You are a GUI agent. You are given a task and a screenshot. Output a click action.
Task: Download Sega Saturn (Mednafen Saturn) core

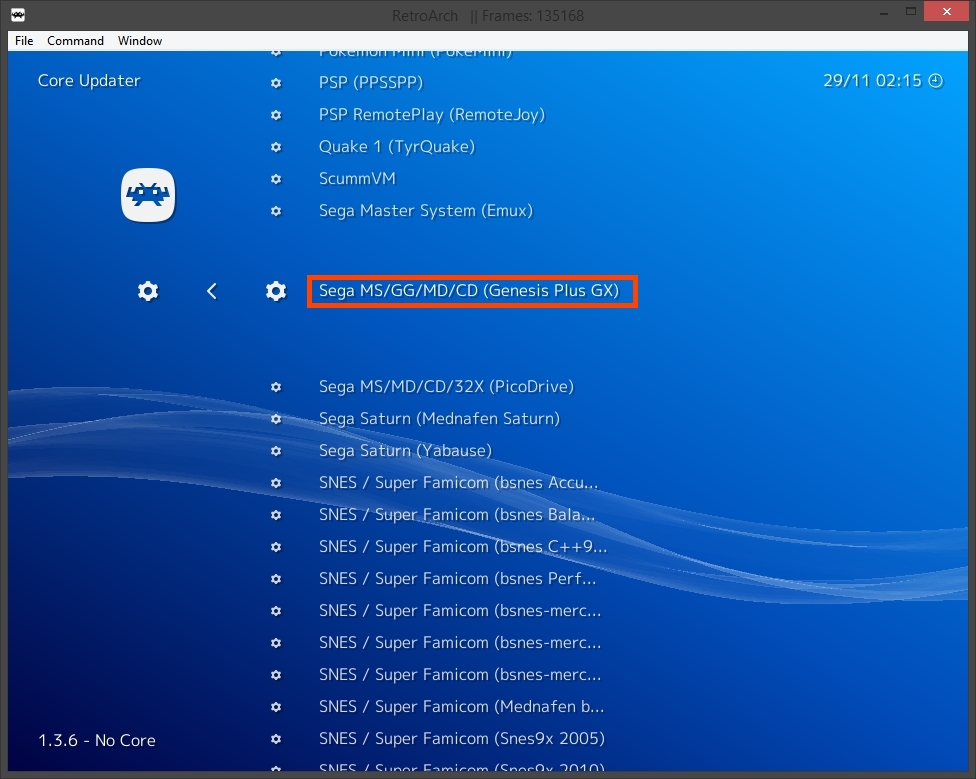click(x=439, y=419)
